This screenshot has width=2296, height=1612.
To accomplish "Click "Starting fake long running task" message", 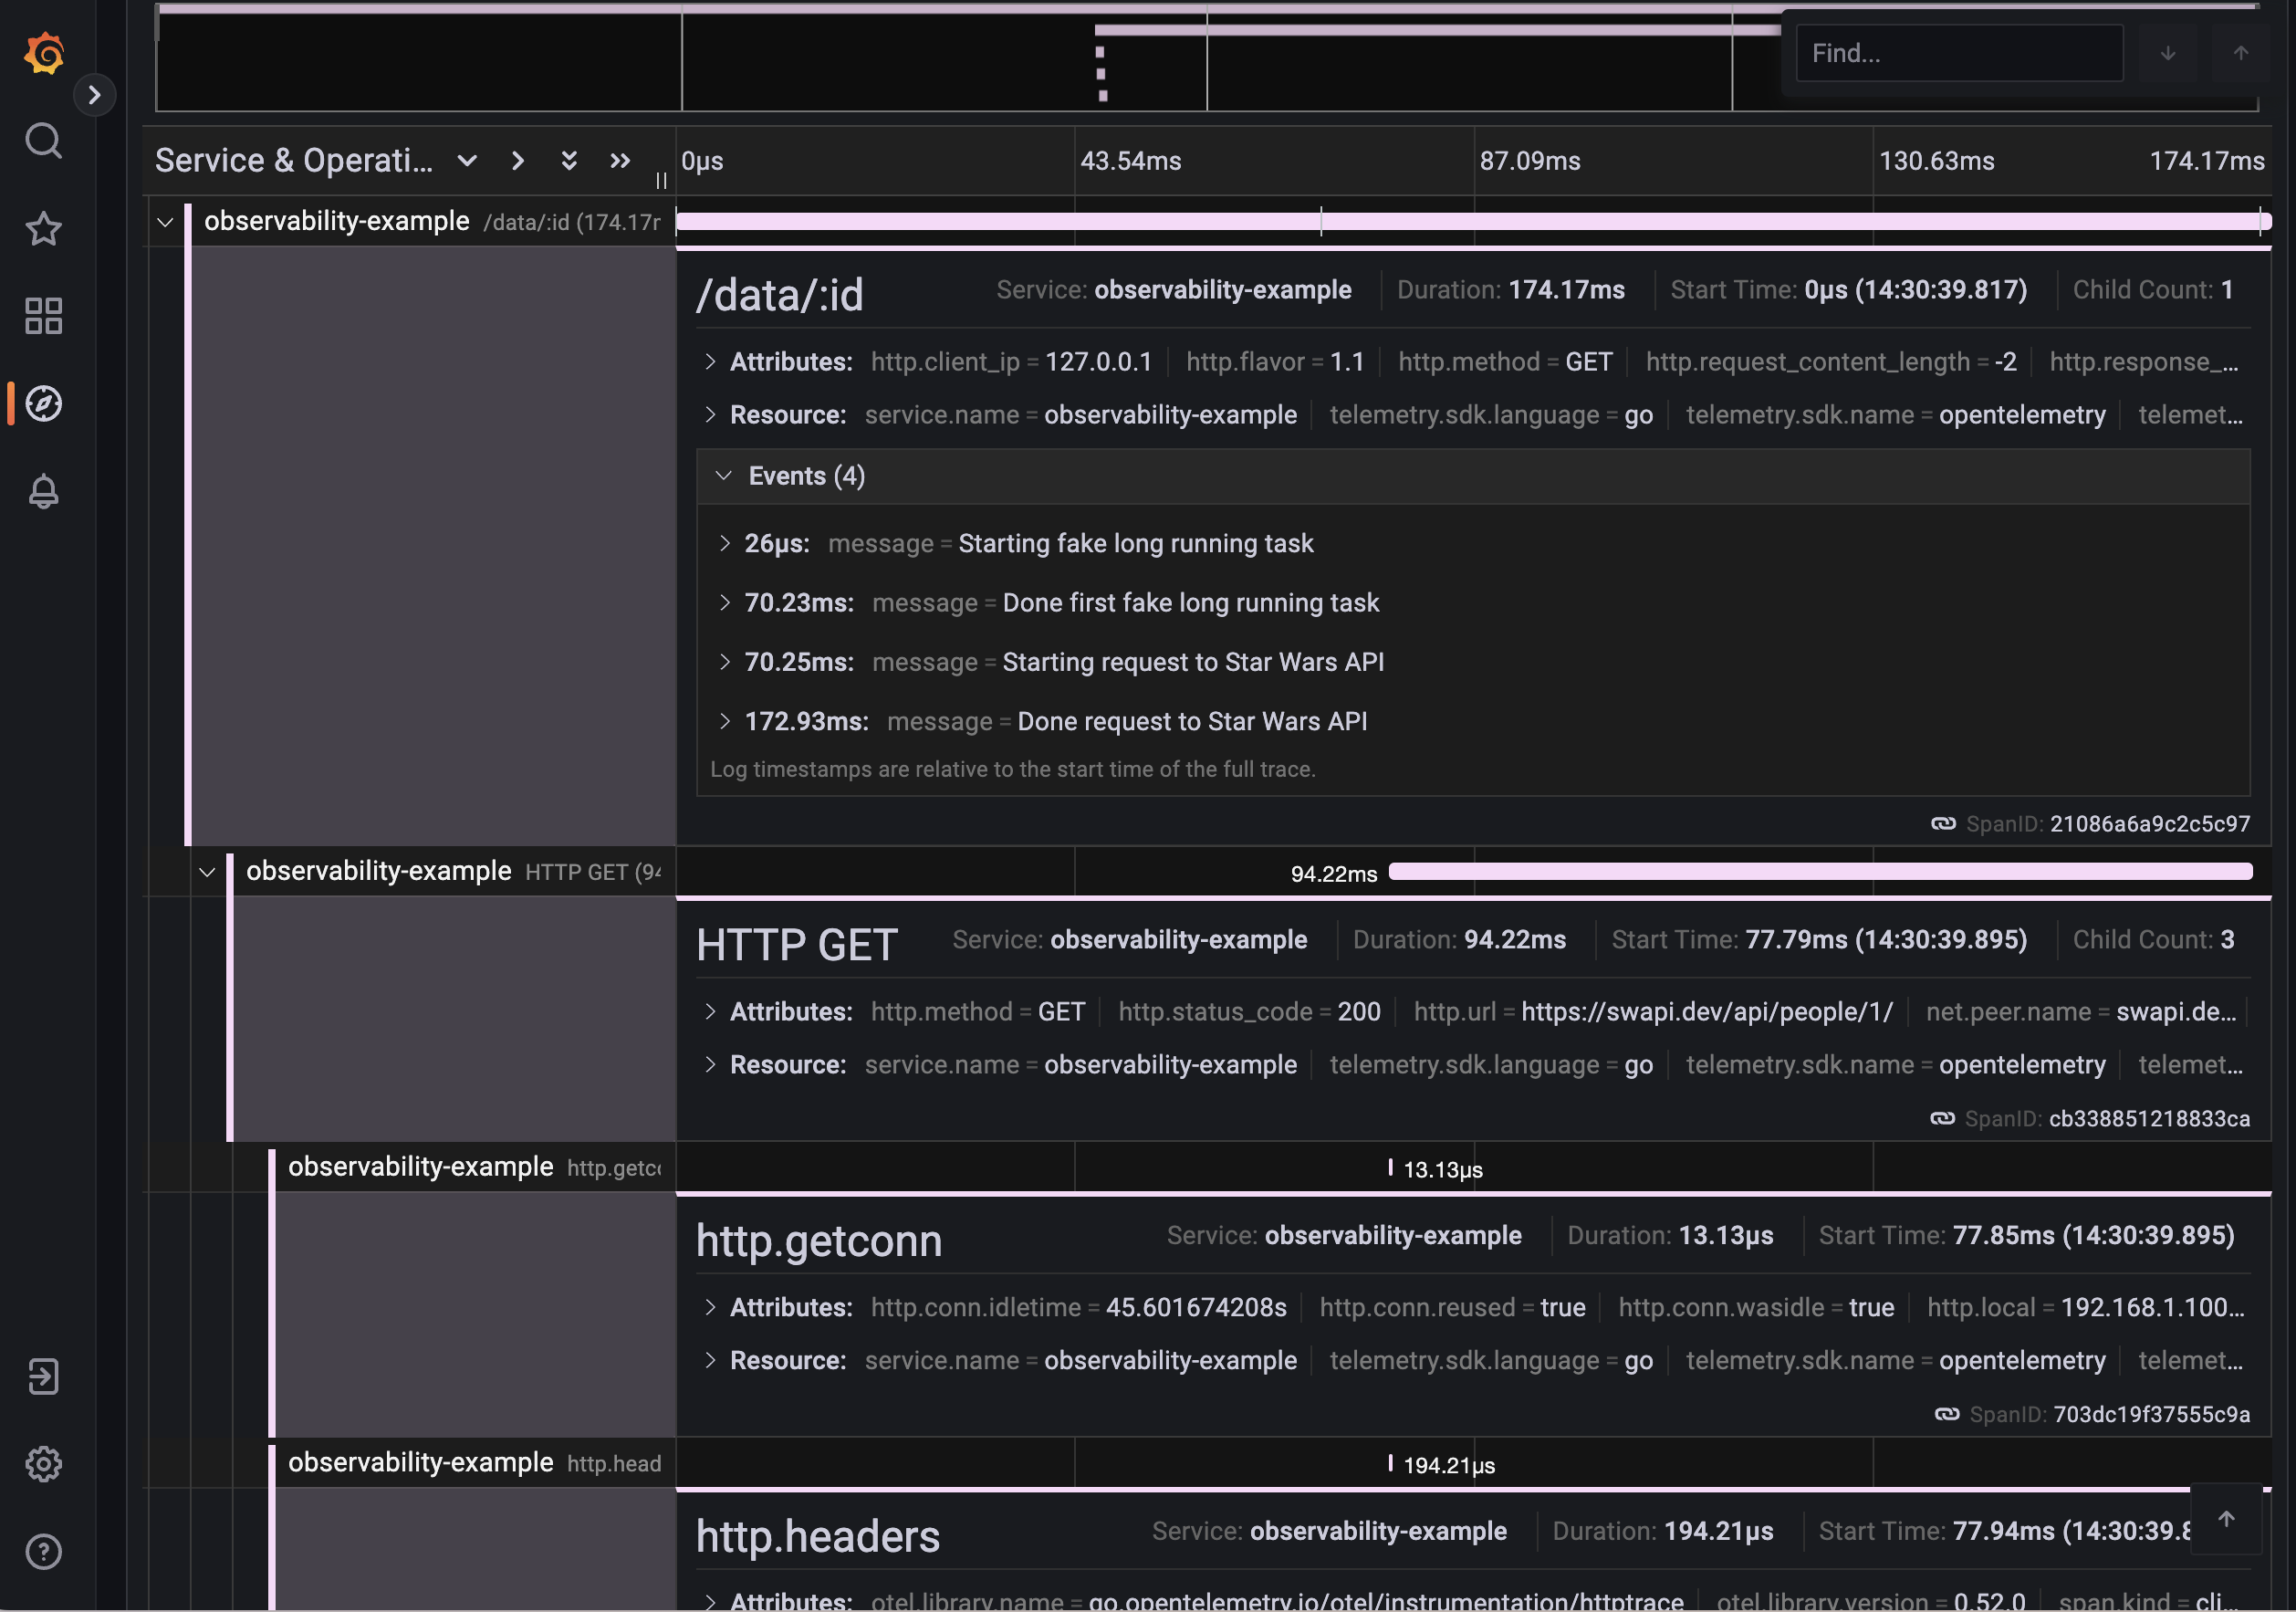I will [1135, 544].
